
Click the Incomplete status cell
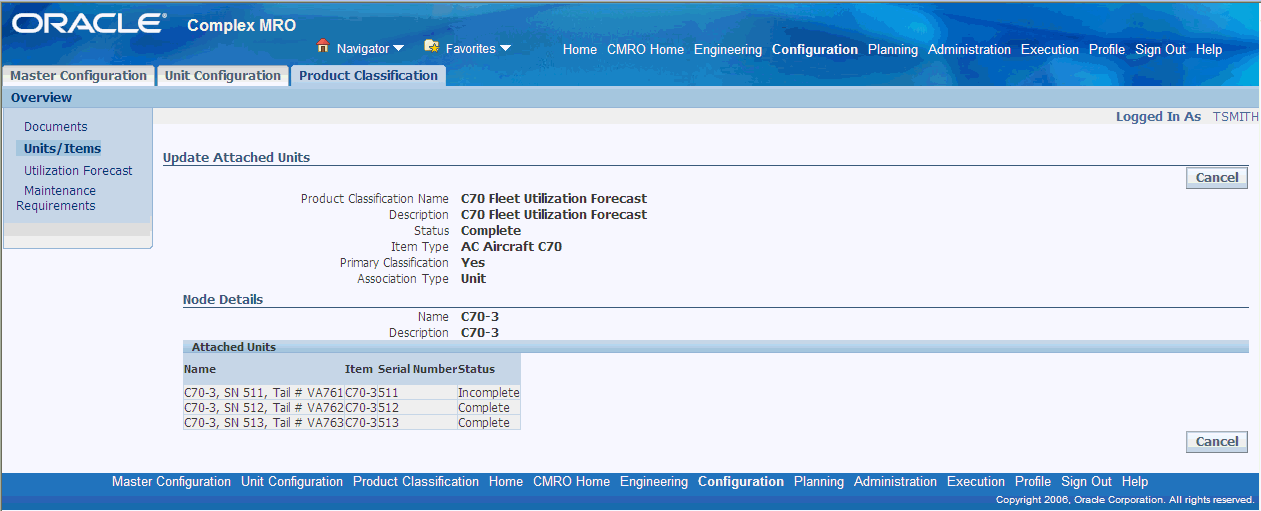(x=488, y=393)
